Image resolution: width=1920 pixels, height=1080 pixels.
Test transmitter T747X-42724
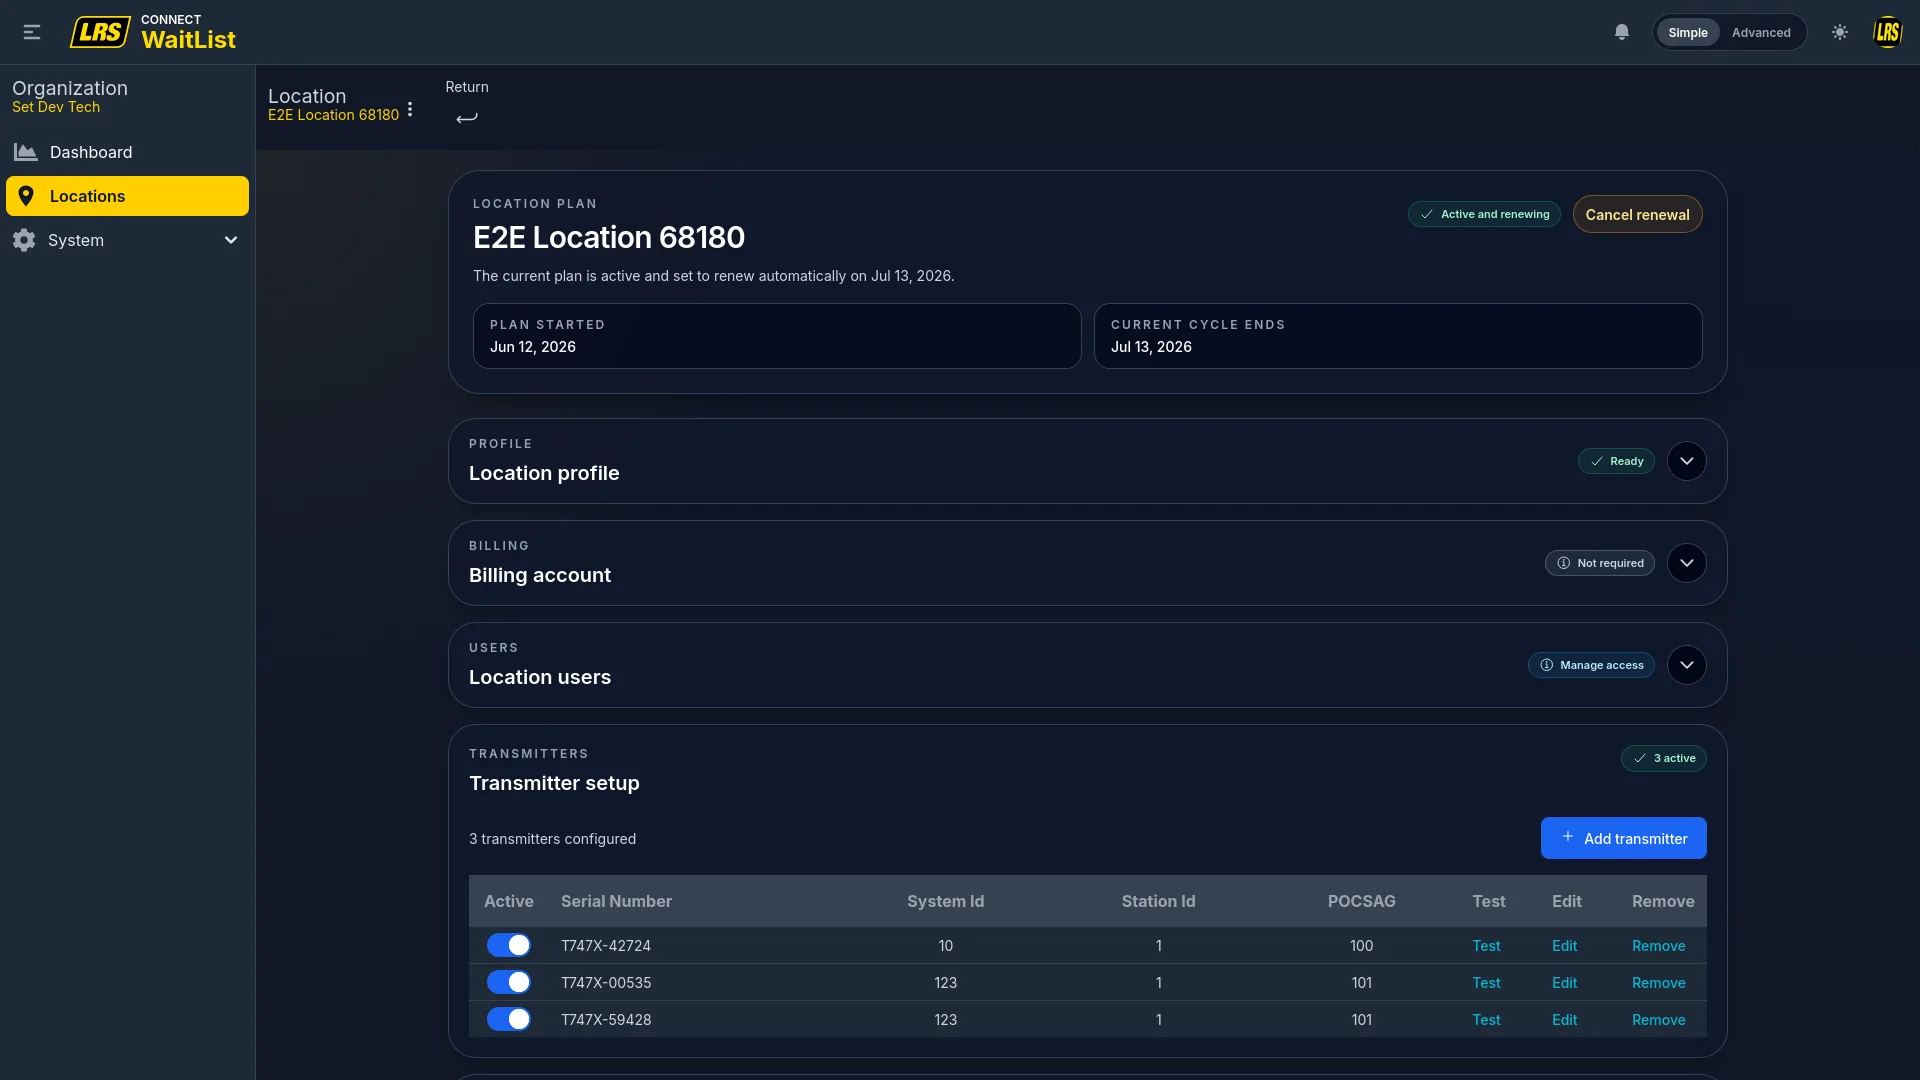(1486, 945)
